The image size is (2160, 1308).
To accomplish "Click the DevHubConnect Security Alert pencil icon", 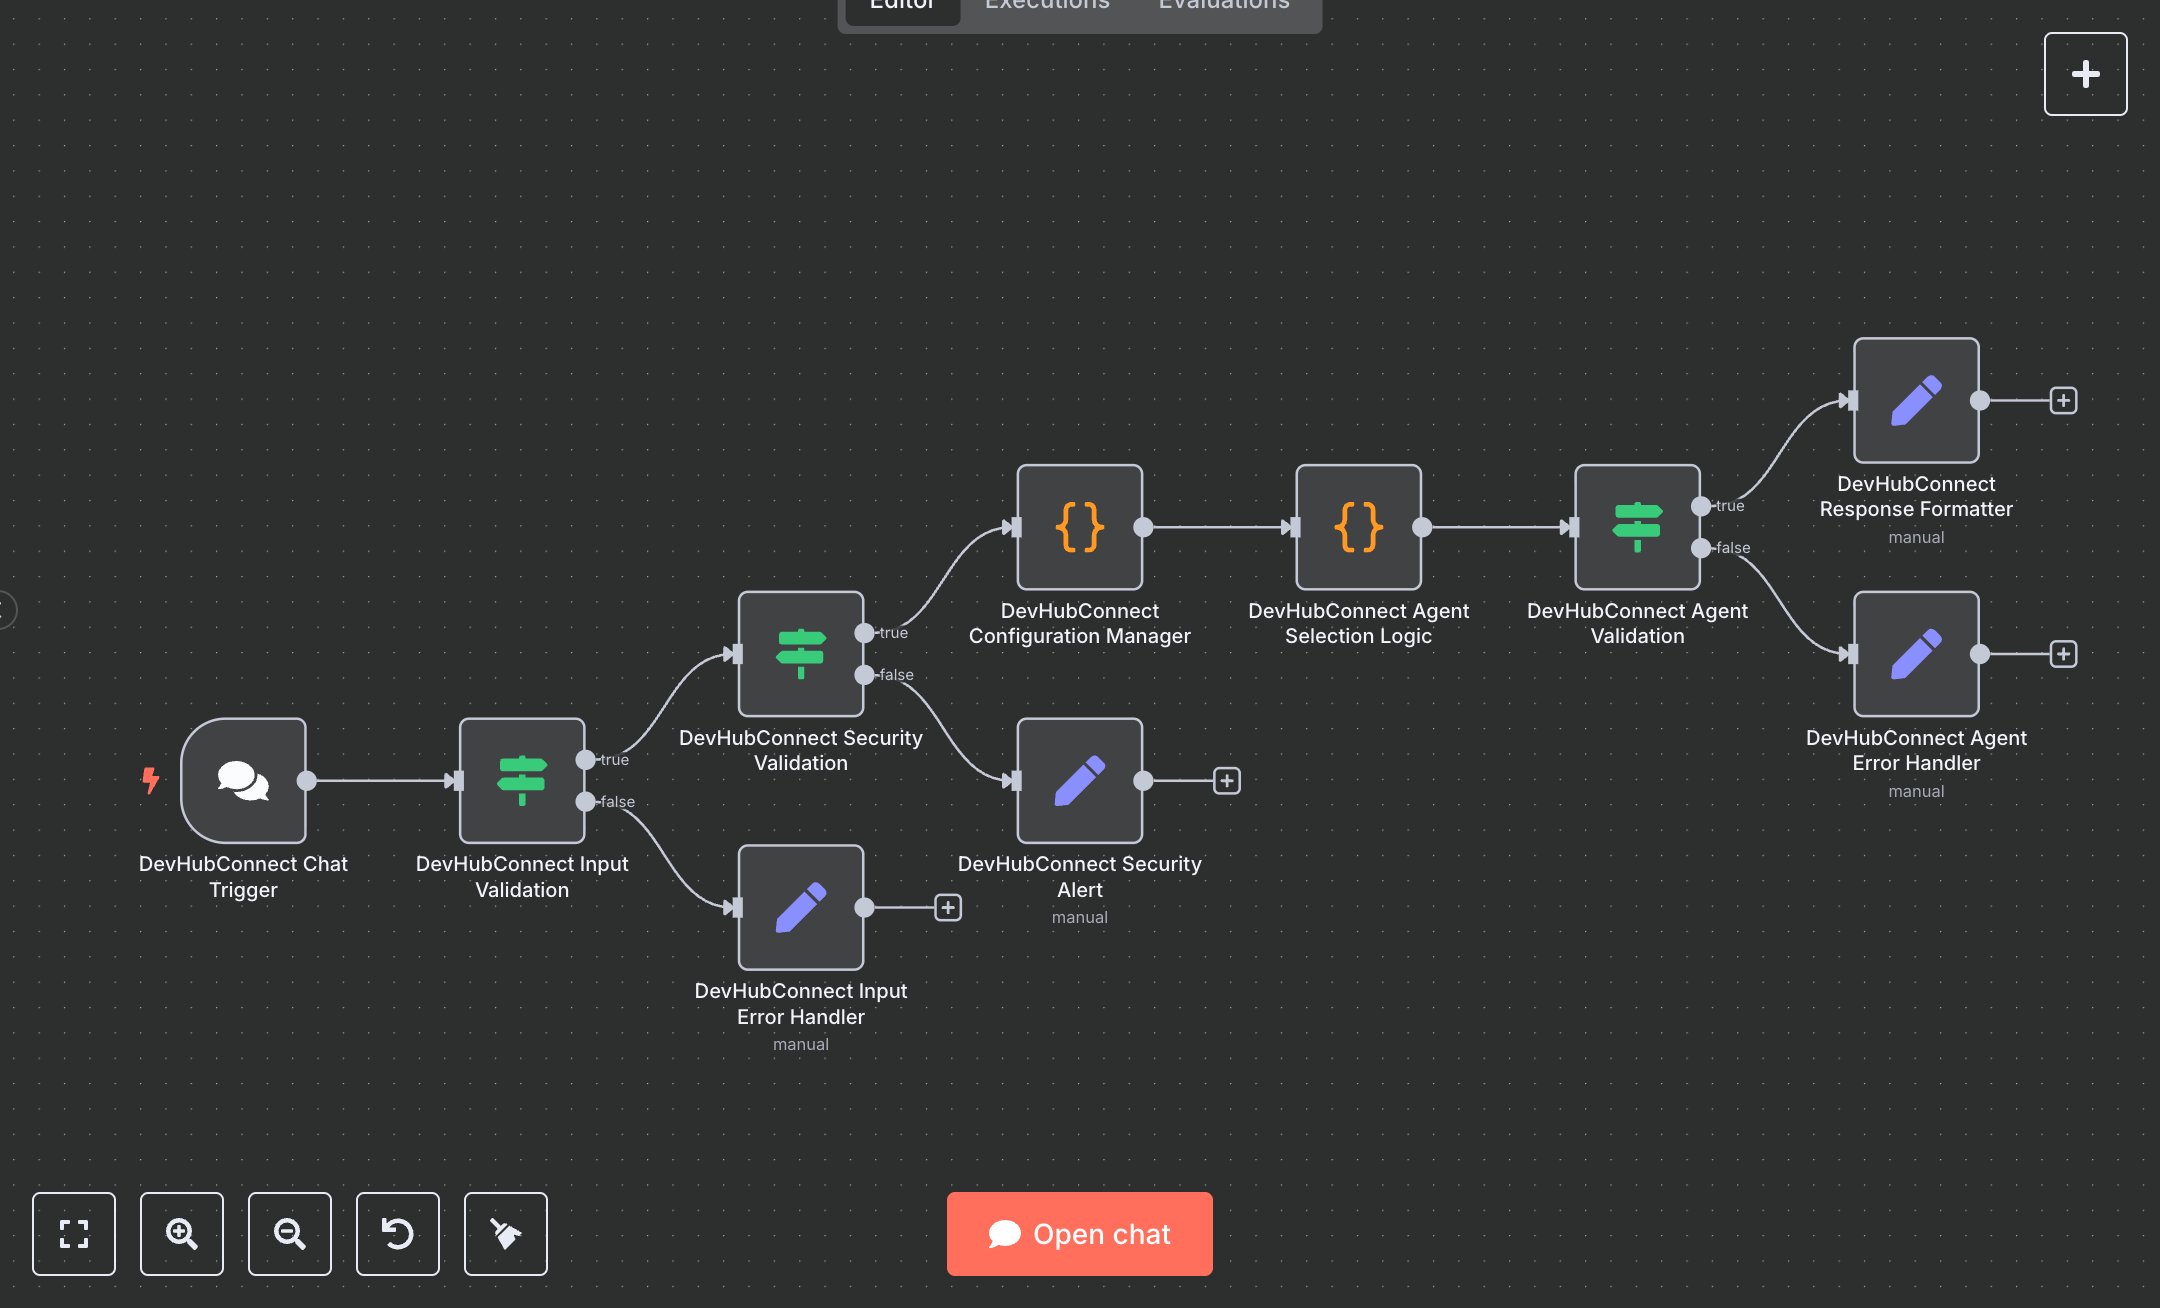I will pos(1079,781).
